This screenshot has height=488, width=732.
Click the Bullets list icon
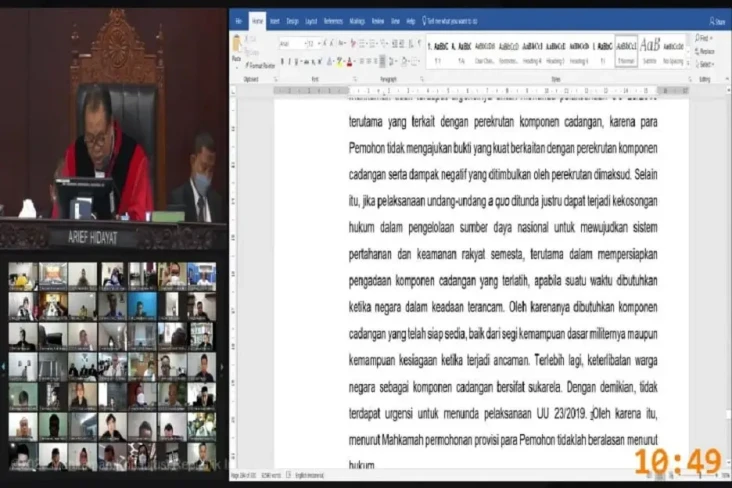coord(362,43)
